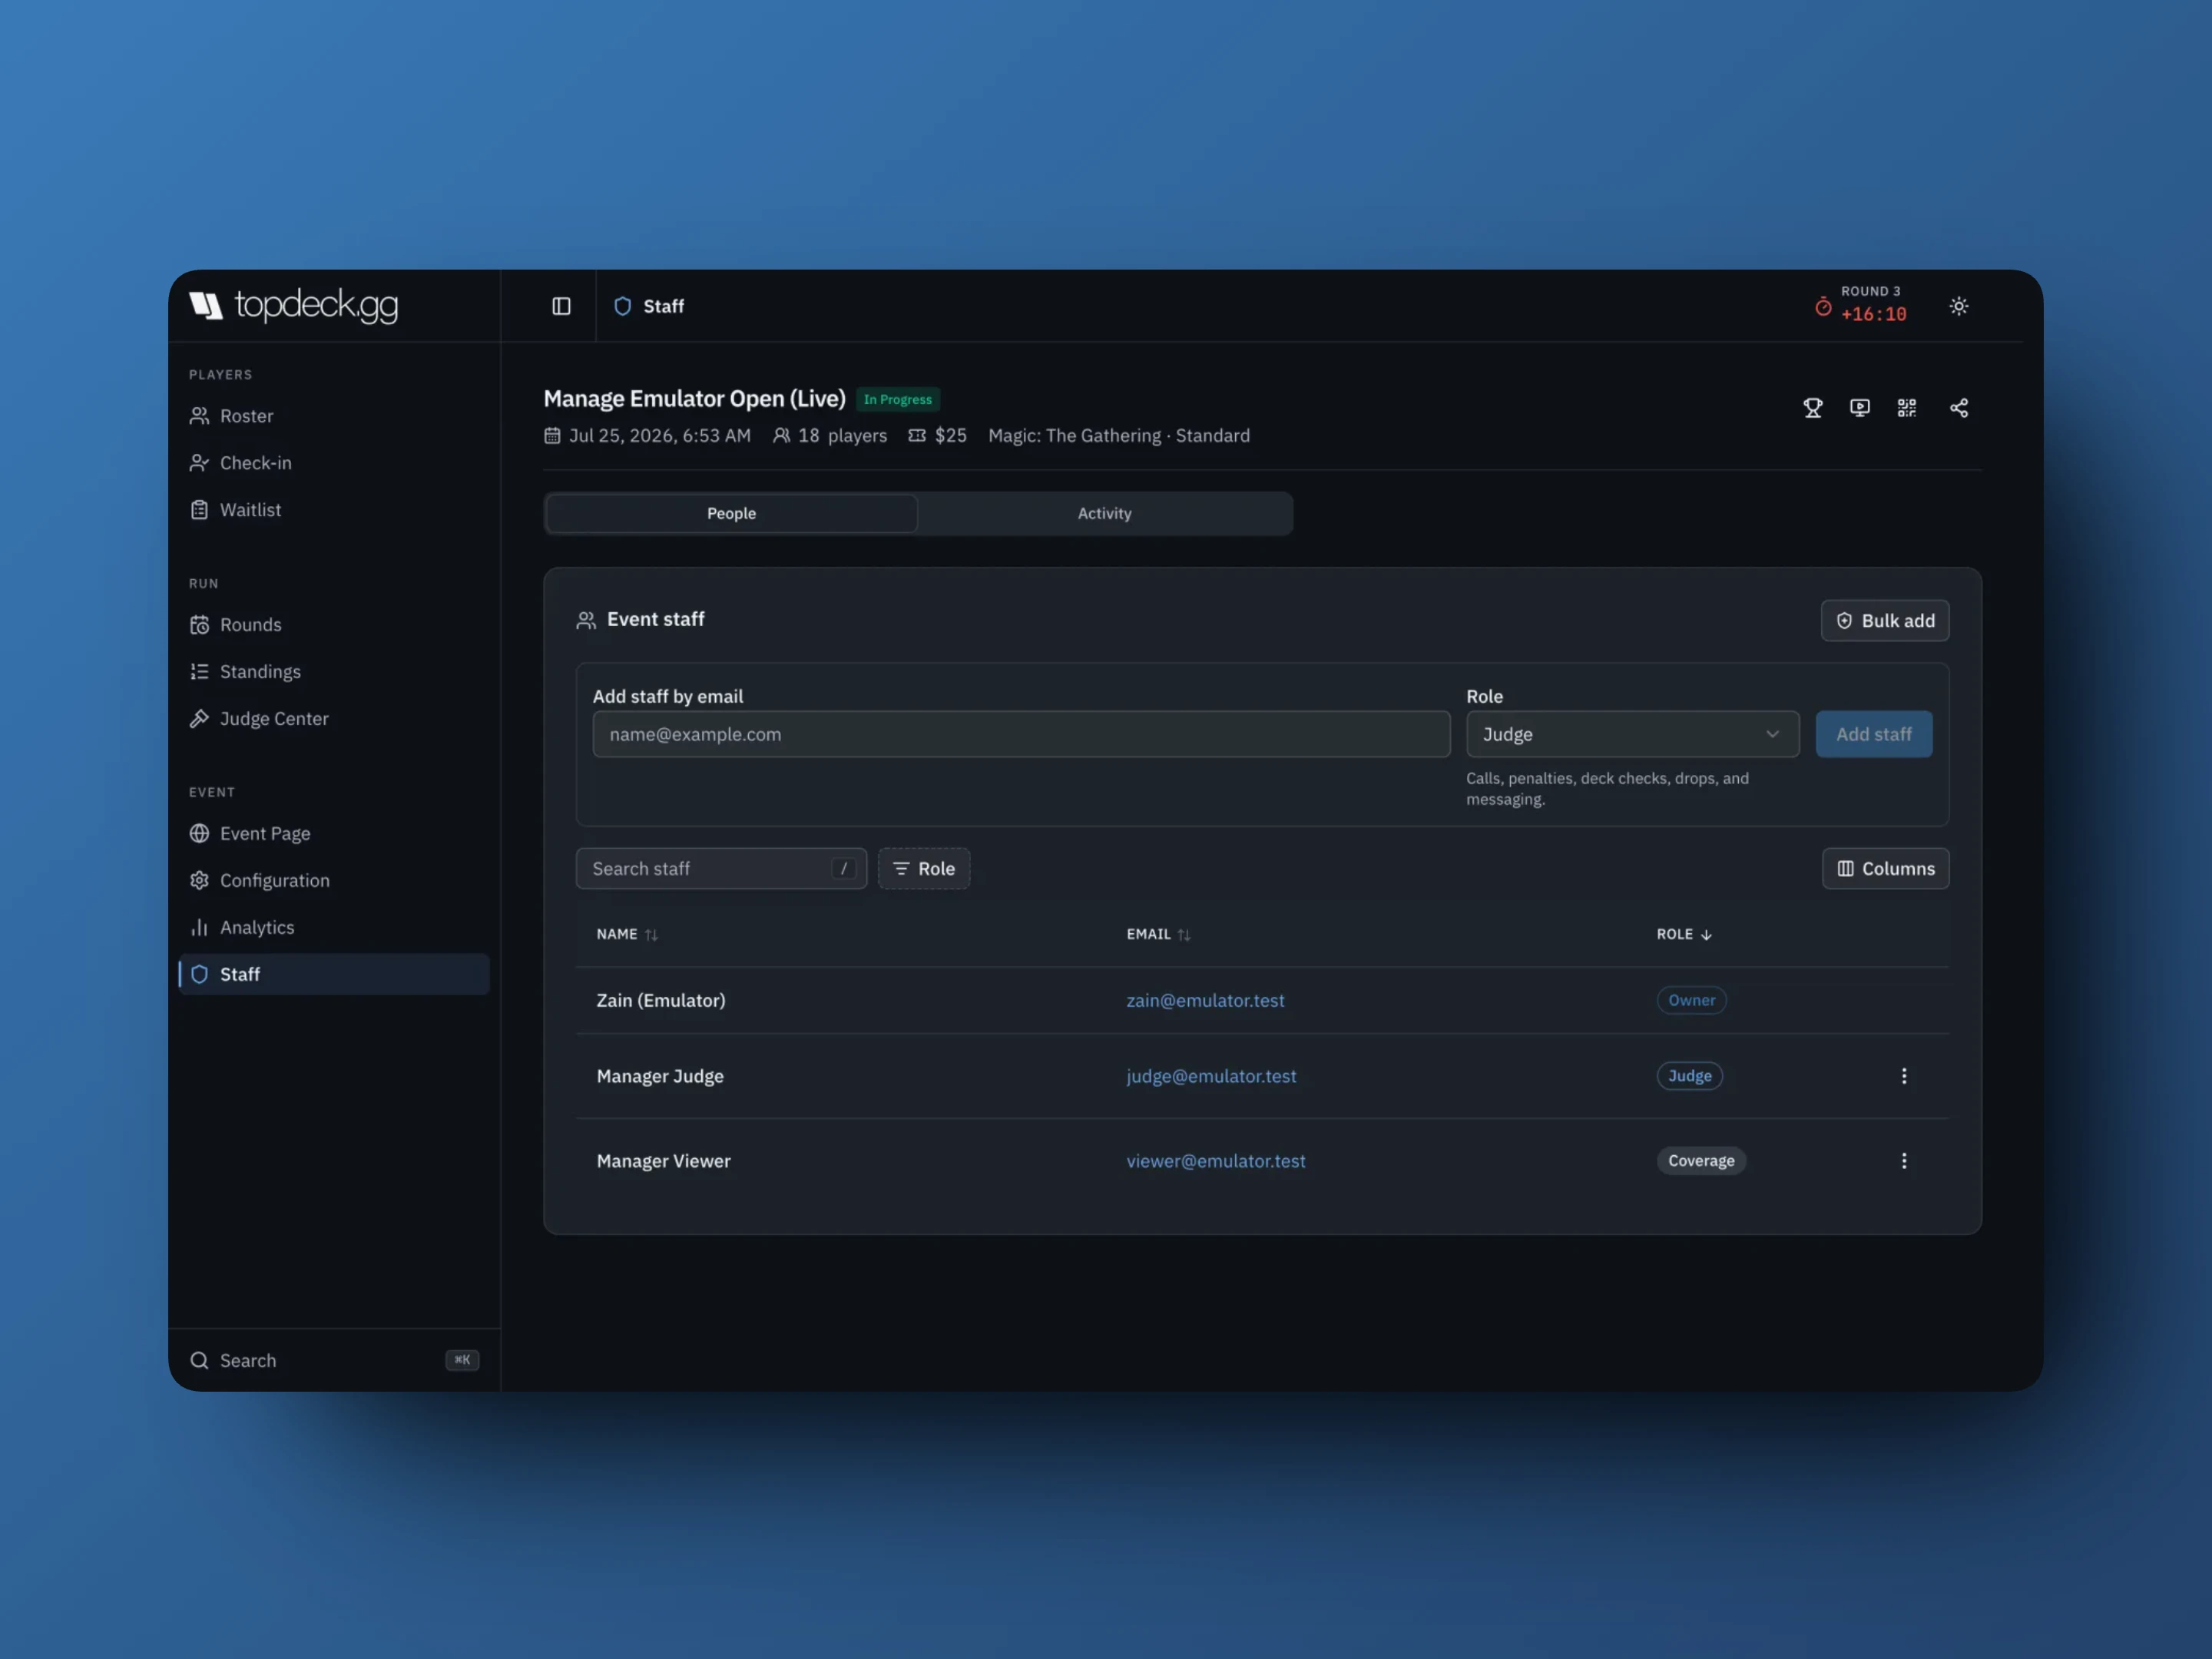Focus the Search staff field
2212x1659 pixels.
pyautogui.click(x=721, y=869)
